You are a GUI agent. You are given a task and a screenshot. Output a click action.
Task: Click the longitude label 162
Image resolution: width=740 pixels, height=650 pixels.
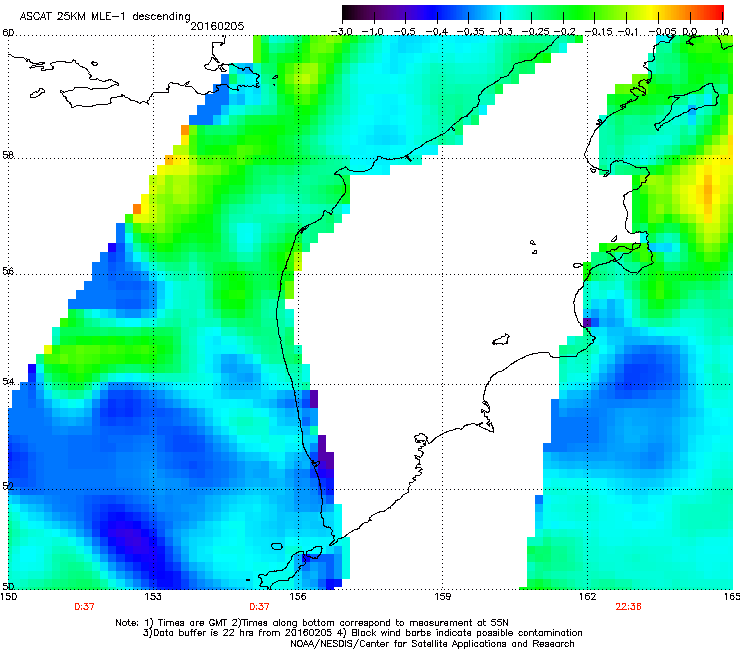coord(587,597)
